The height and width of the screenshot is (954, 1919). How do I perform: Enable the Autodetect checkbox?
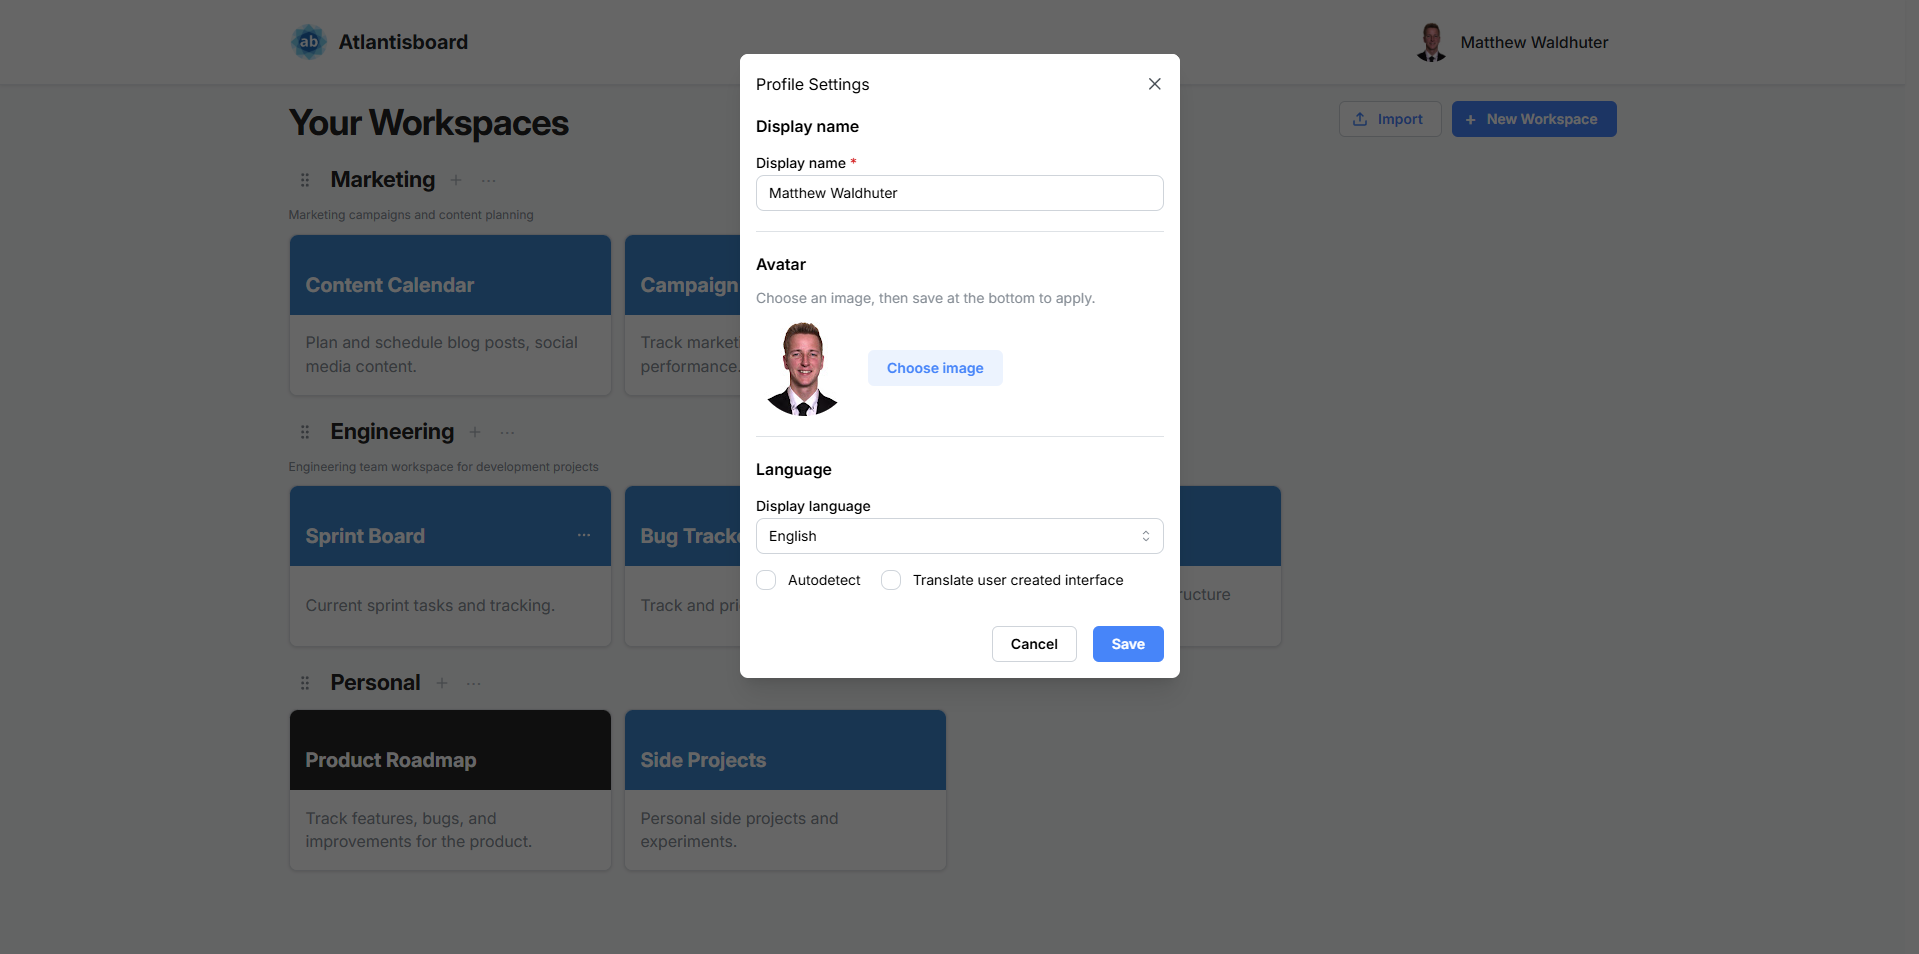pos(766,580)
